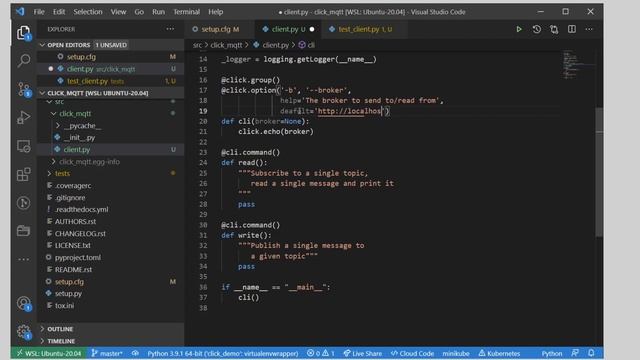Screen dimensions: 640x360
Task: Click Kubernetes in the status bar
Action: point(500,353)
